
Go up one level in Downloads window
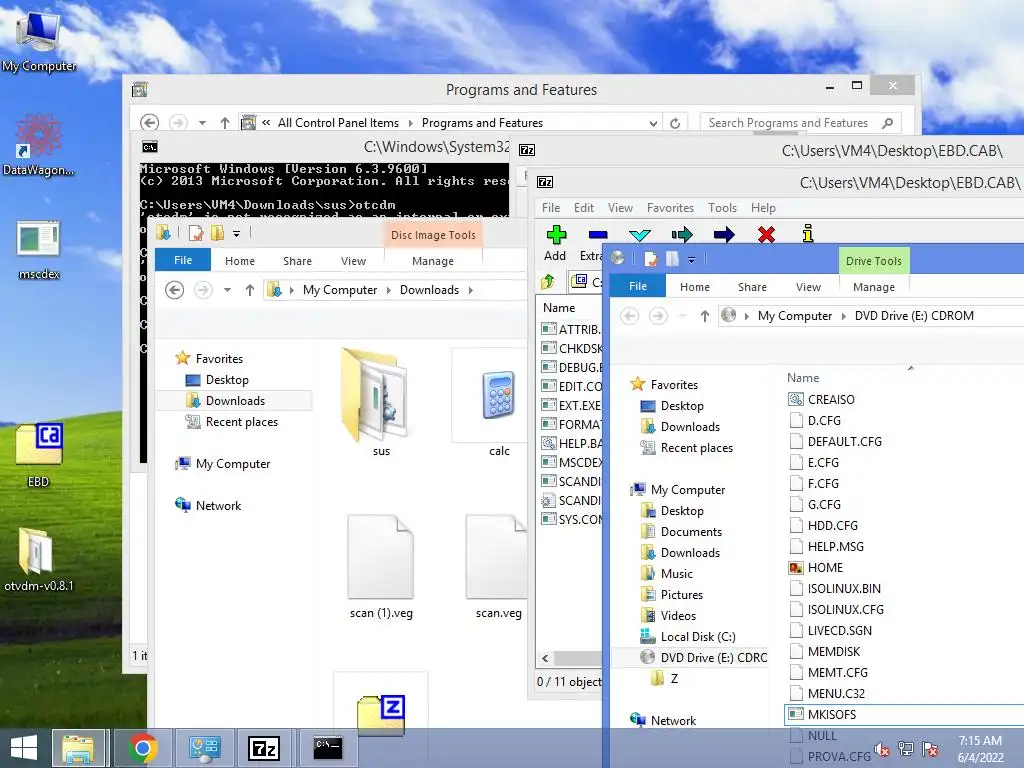click(x=249, y=290)
